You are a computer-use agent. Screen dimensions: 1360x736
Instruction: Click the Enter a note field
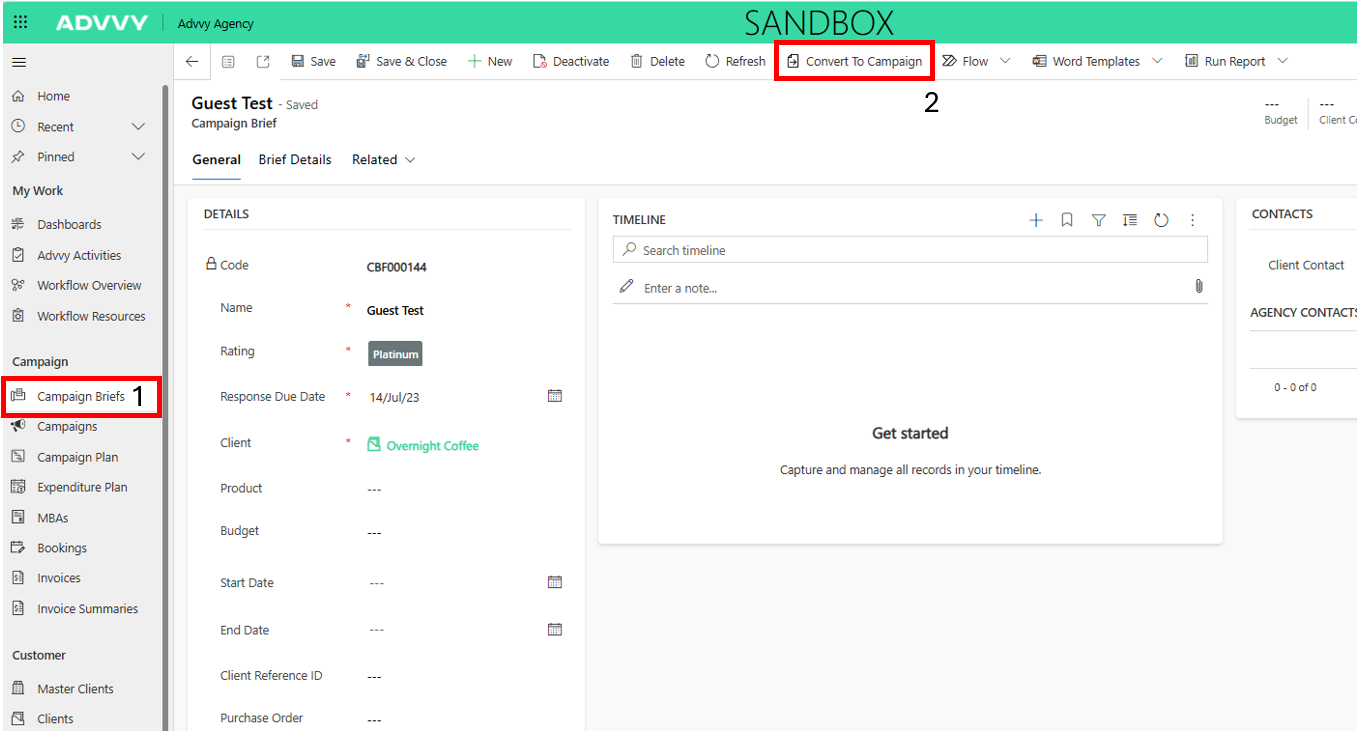tap(910, 288)
